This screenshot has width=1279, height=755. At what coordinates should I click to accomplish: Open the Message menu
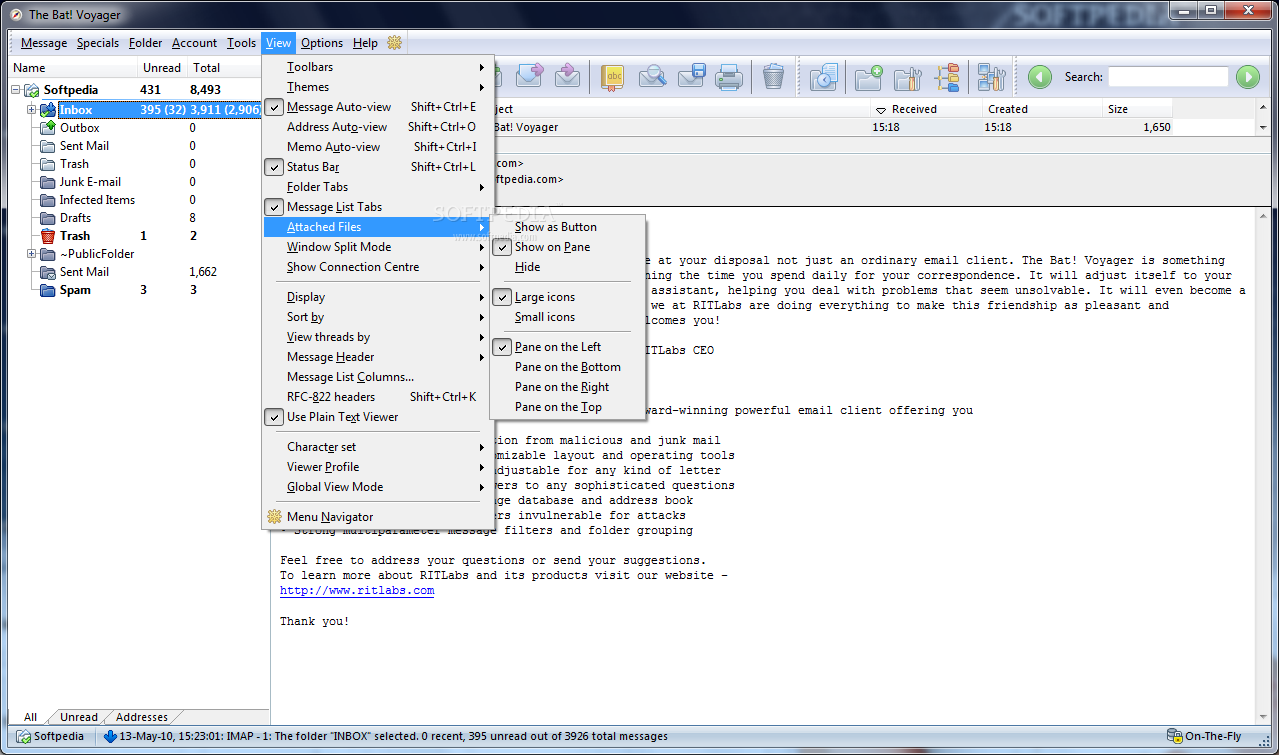click(x=44, y=43)
